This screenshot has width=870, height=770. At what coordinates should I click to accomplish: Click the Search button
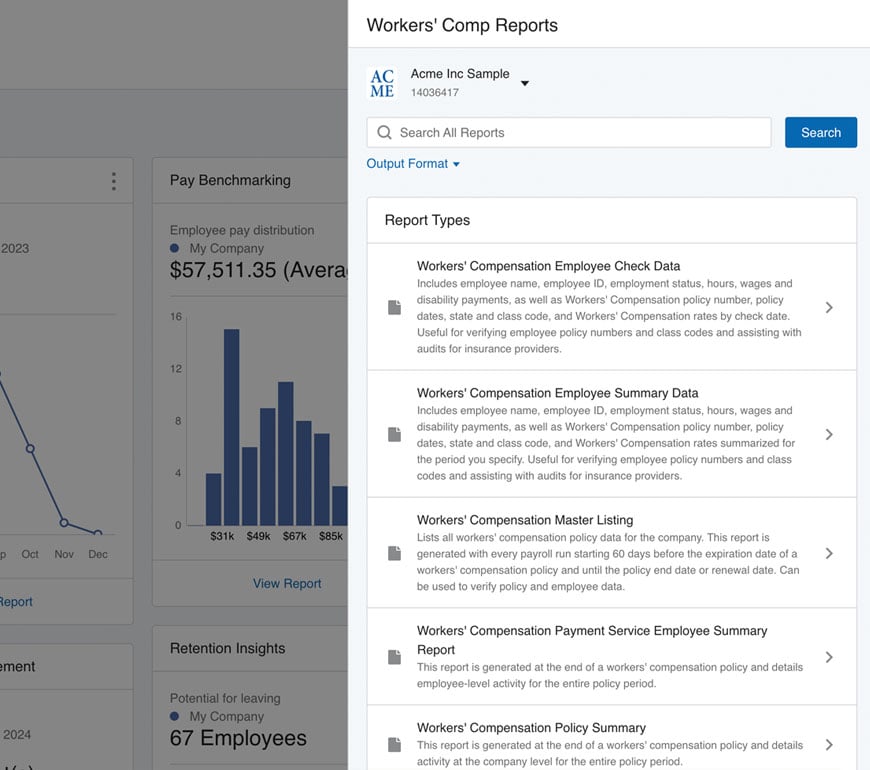point(820,132)
